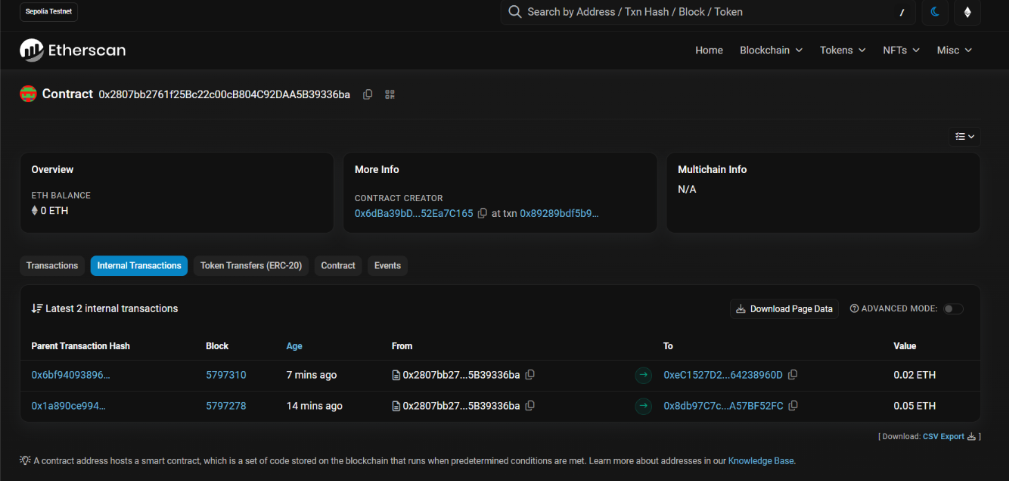This screenshot has height=481, width=1009.
Task: Expand the NFTs menu
Action: click(x=901, y=50)
